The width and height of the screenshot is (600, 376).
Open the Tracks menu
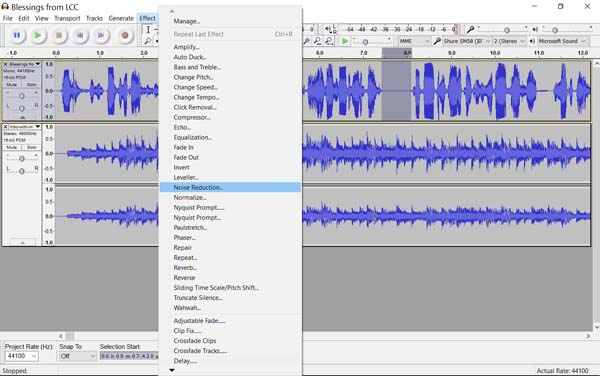[94, 18]
